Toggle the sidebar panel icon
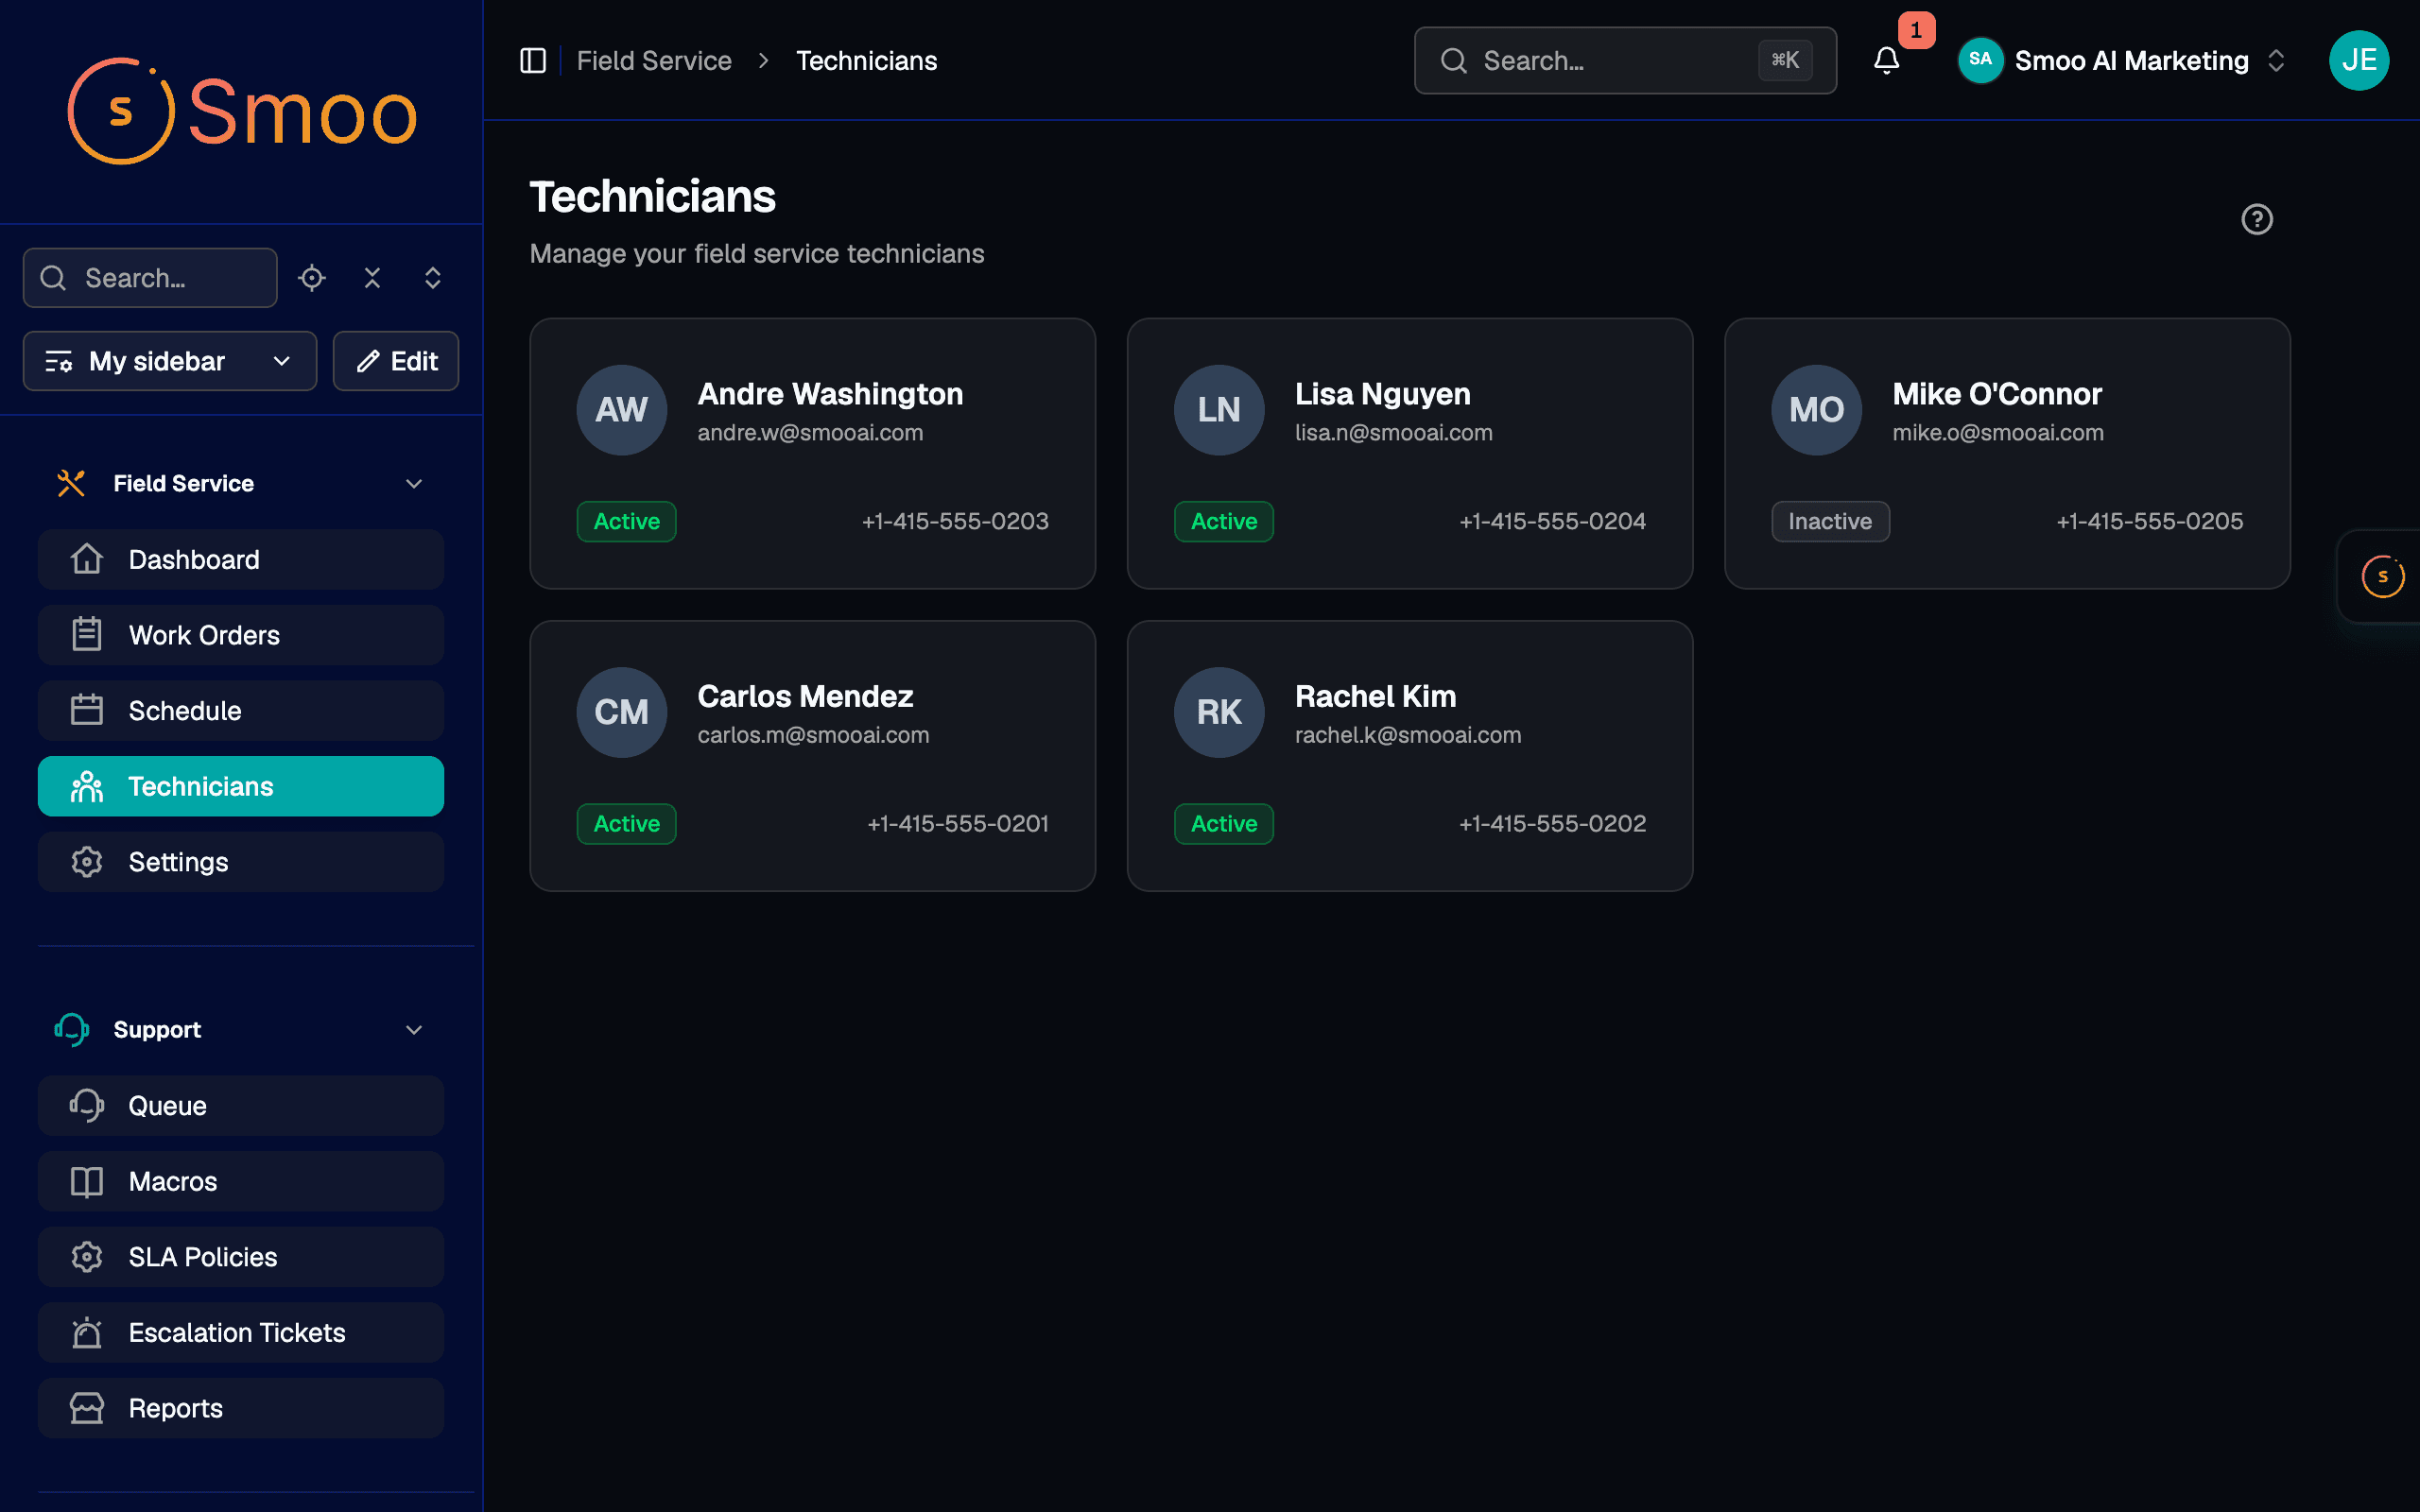Screen dimensions: 2420x1512 533,61
